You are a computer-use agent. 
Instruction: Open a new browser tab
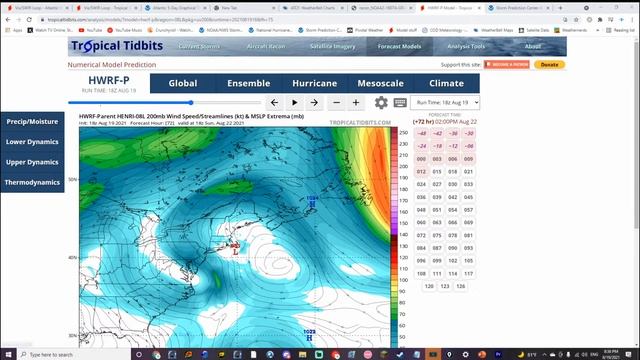click(x=560, y=8)
